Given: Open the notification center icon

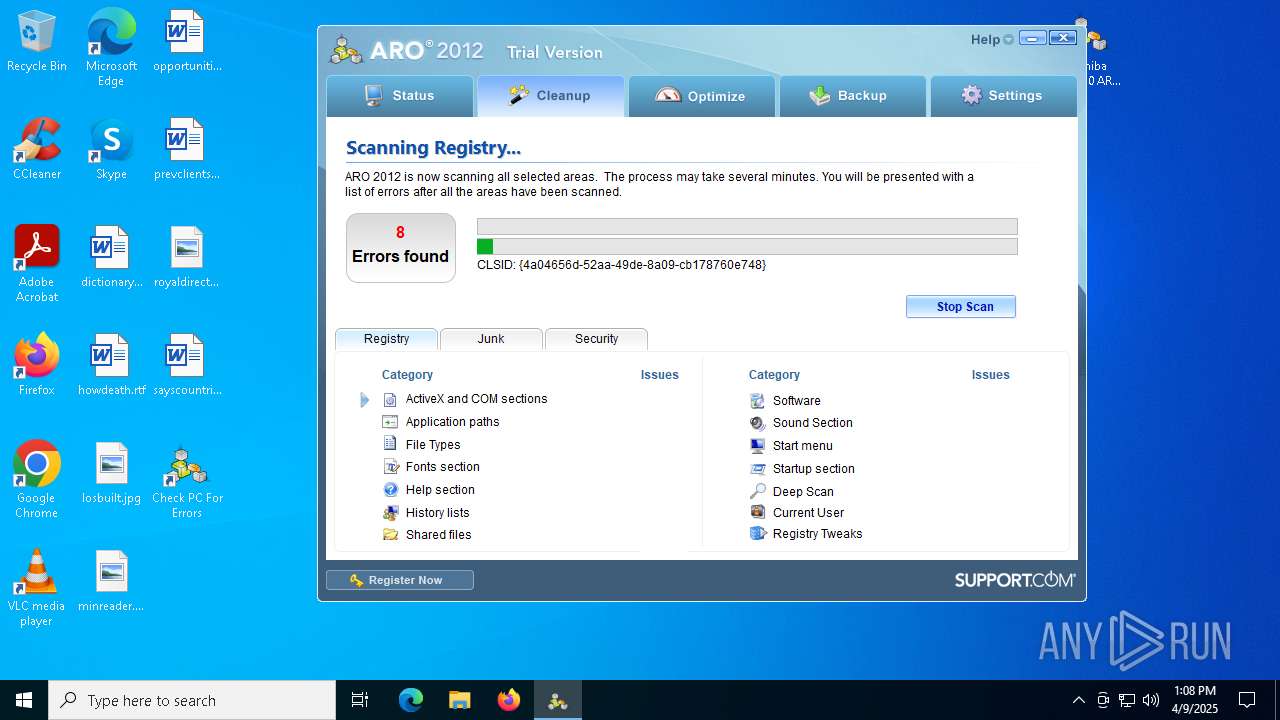Looking at the screenshot, I should click(1247, 700).
